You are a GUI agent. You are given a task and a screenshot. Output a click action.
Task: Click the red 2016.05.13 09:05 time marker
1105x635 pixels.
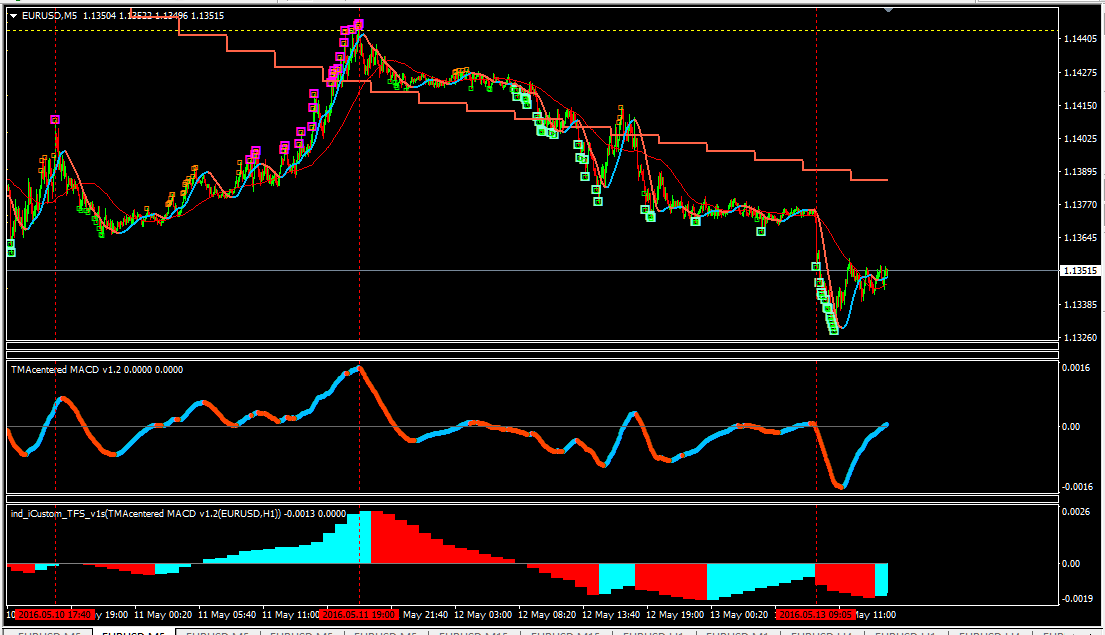pos(816,615)
